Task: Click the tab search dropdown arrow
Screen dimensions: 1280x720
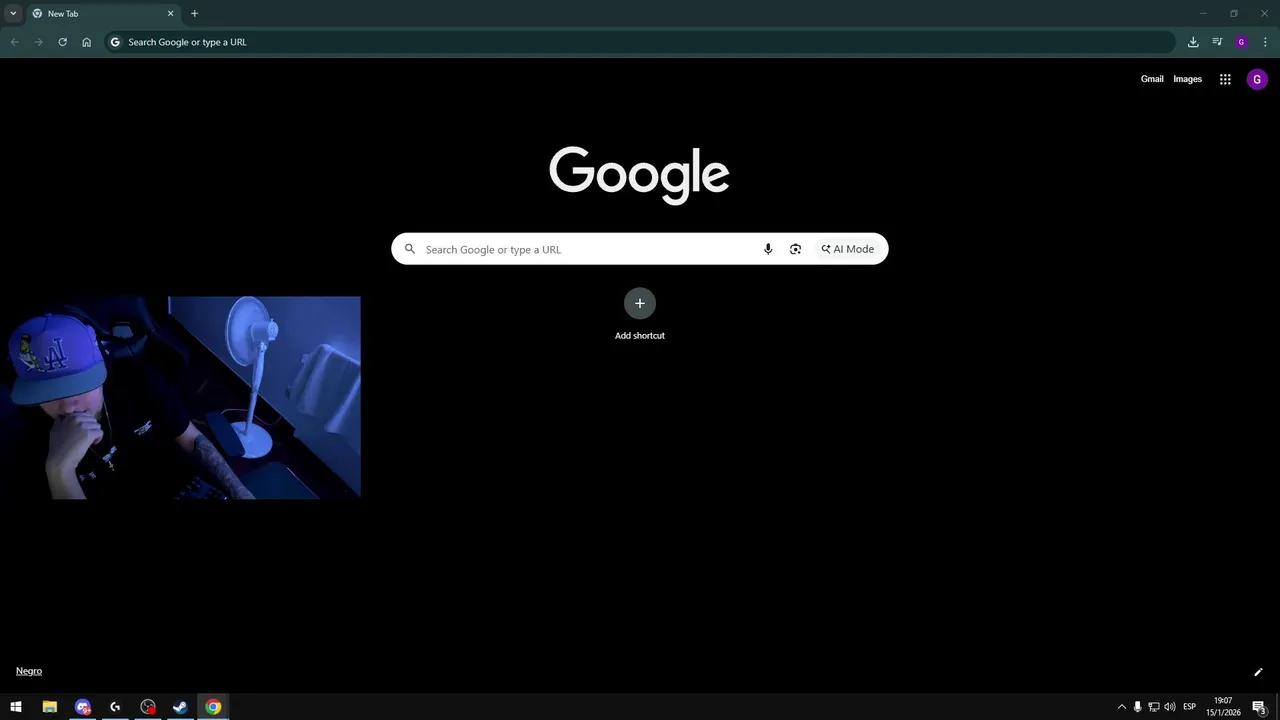Action: point(13,13)
